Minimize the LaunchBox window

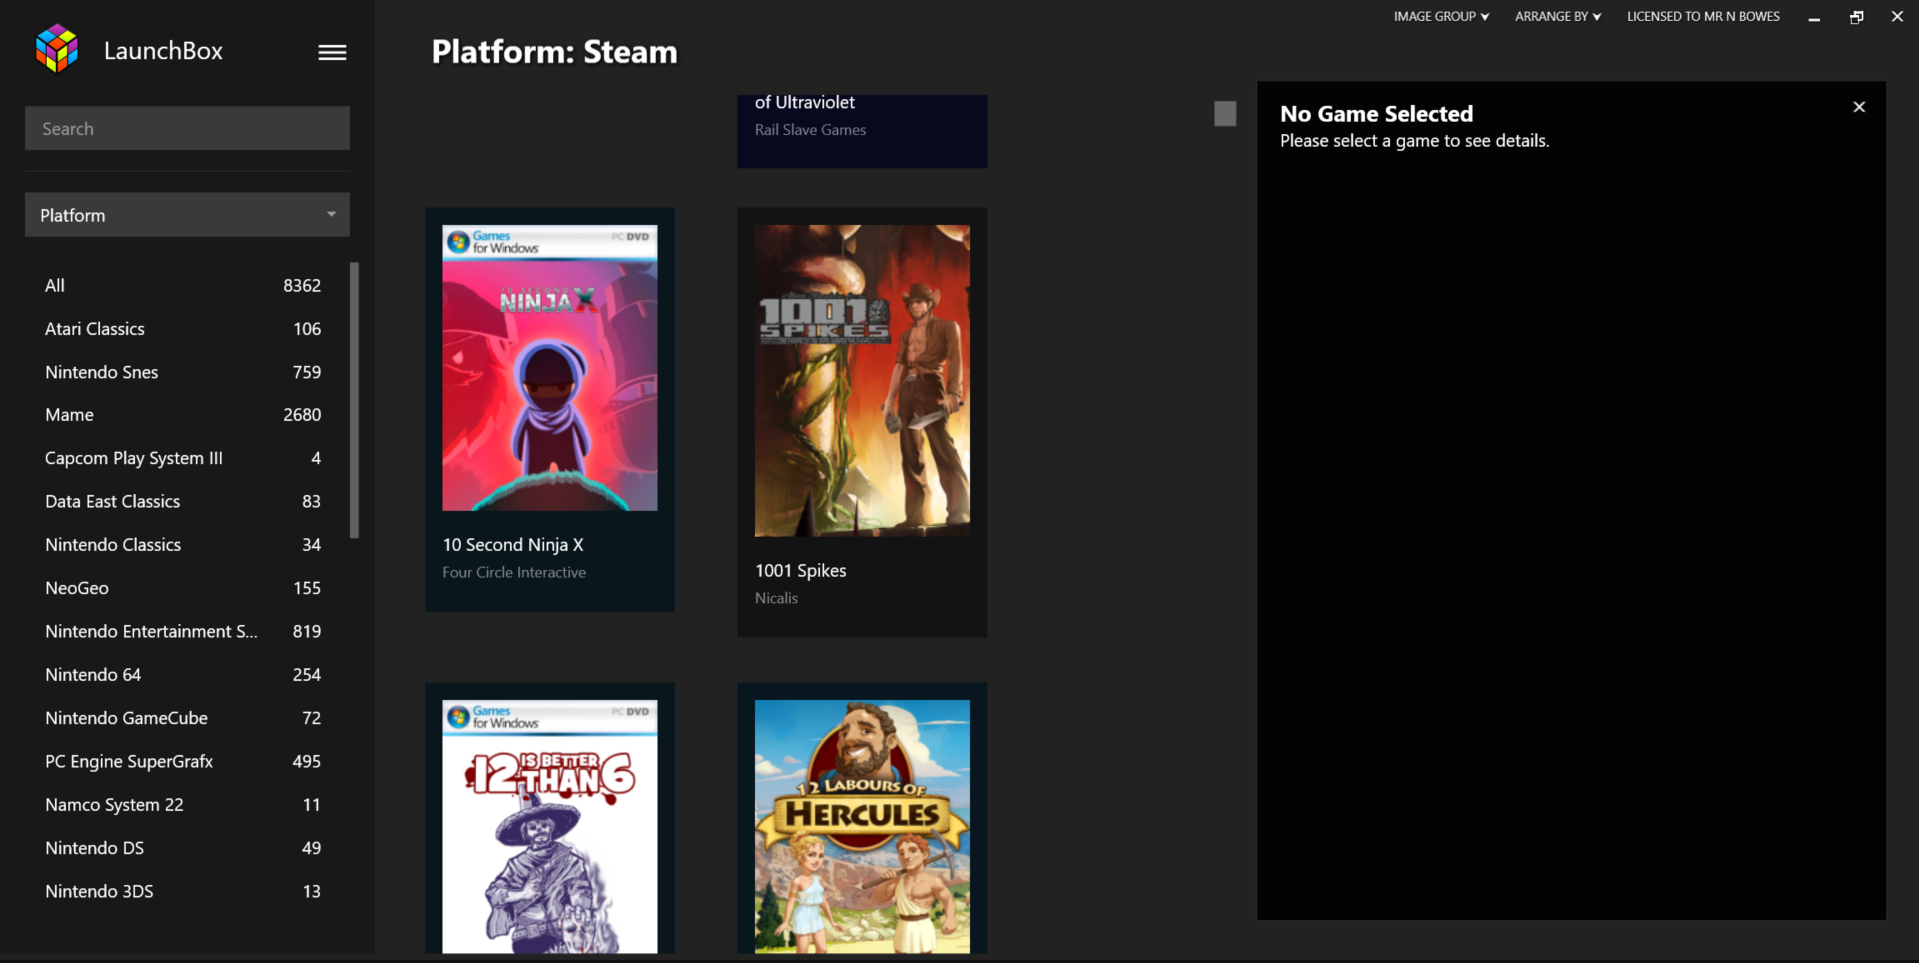tap(1814, 17)
